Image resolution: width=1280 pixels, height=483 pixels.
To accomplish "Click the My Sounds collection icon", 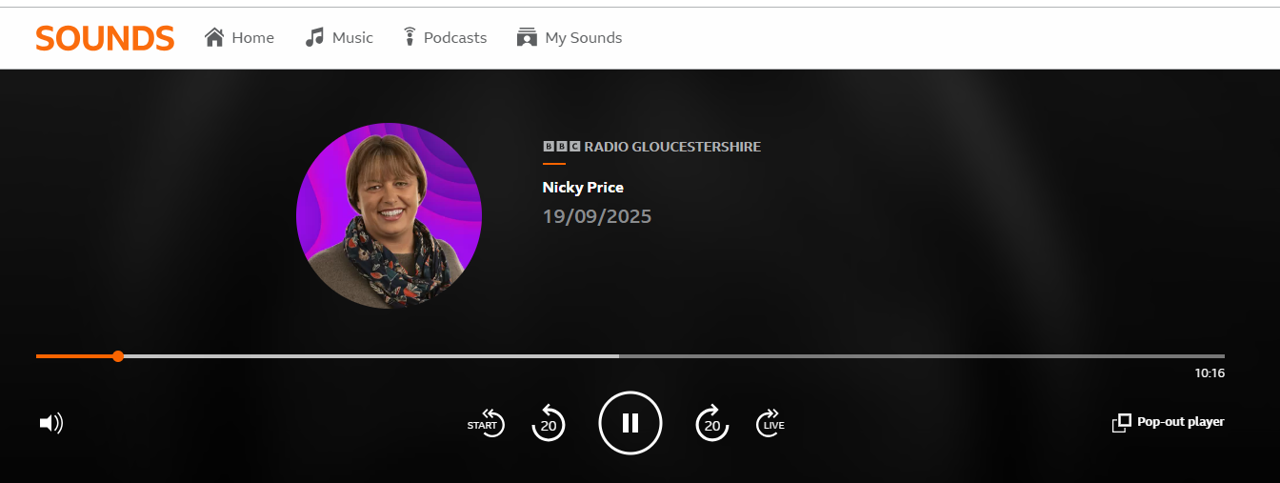I will 527,37.
